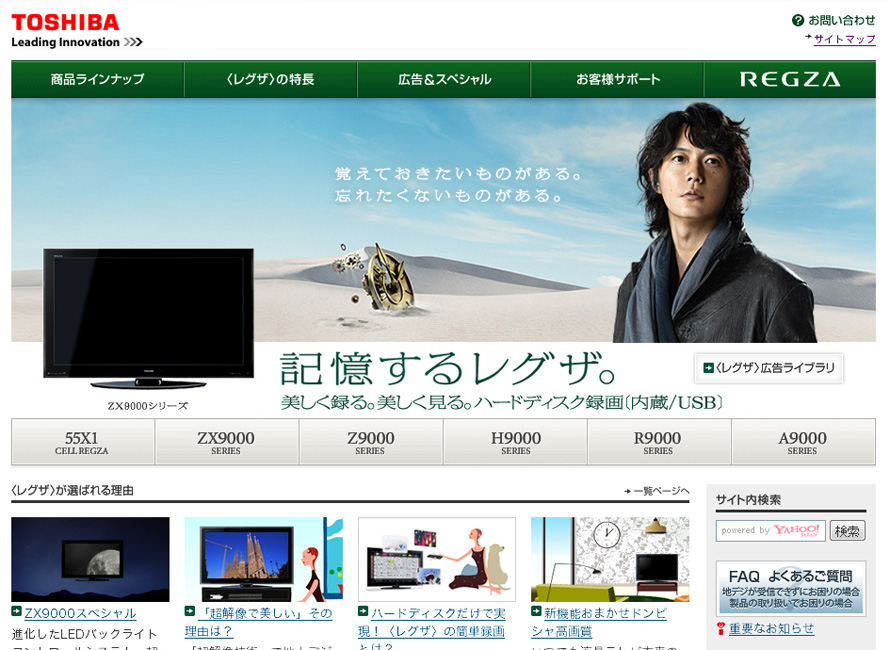Click the 〈レグザ〉広告ライブラリ button
Screen dimensions: 890x650
click(769, 368)
